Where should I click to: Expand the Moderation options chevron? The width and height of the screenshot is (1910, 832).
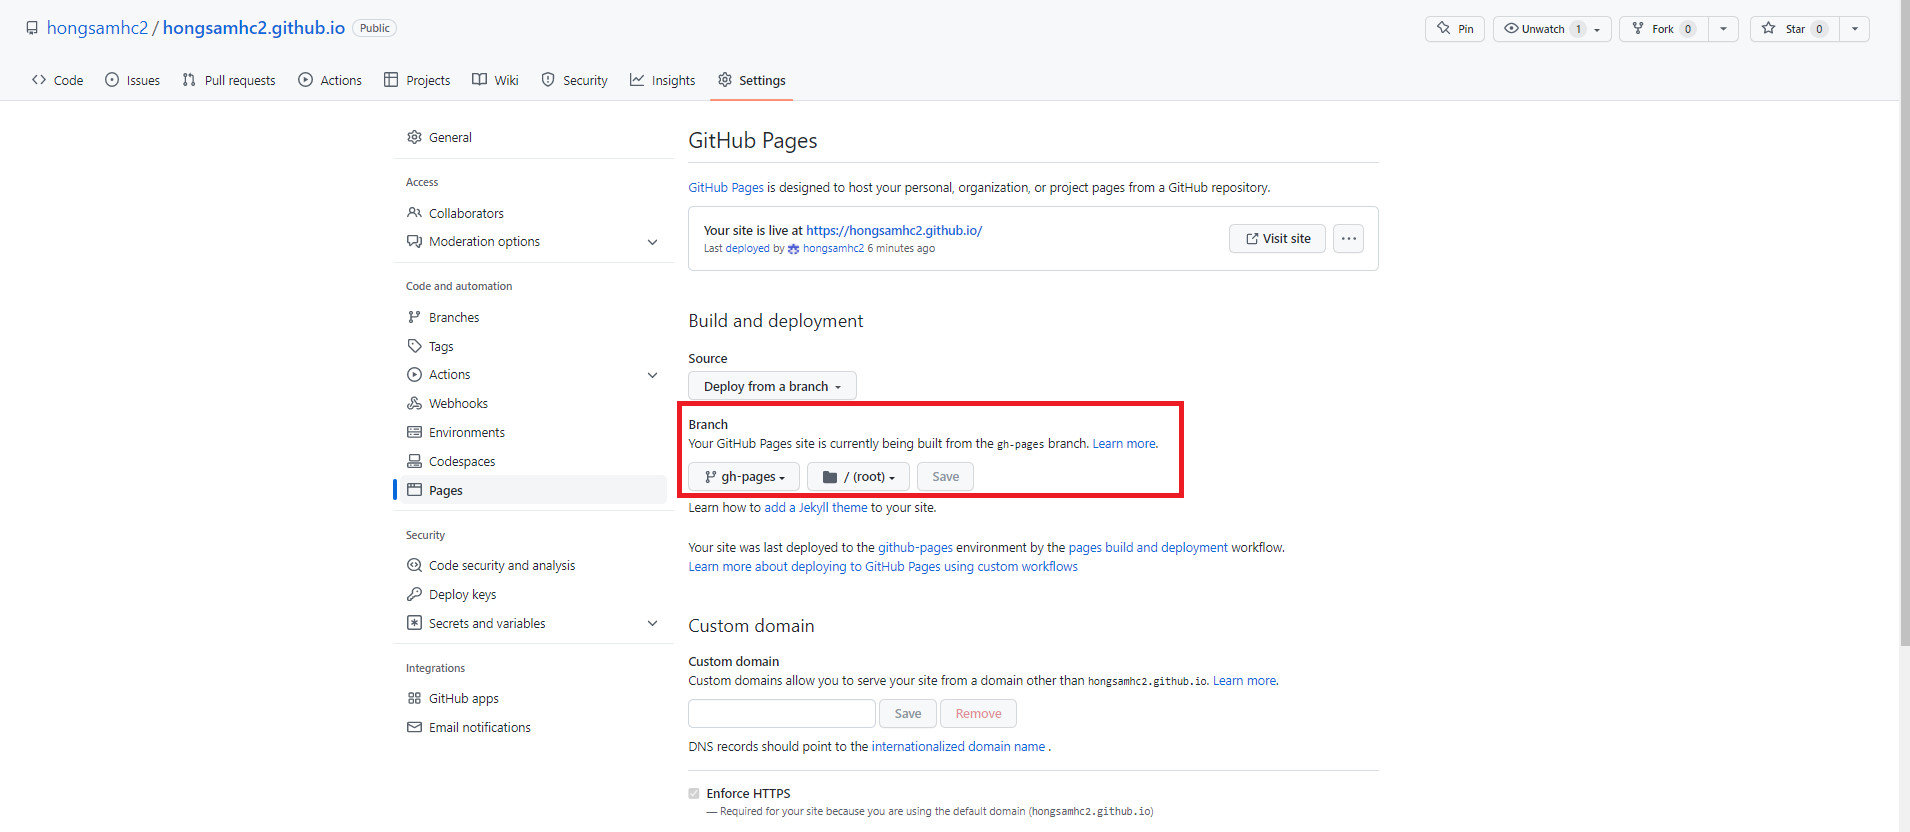click(652, 242)
